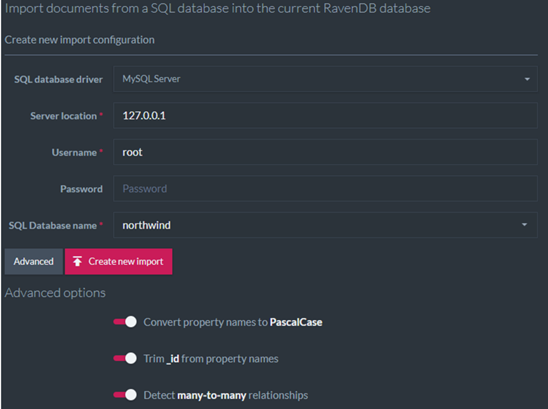Disable Trim _id from property names switch

coord(125,358)
